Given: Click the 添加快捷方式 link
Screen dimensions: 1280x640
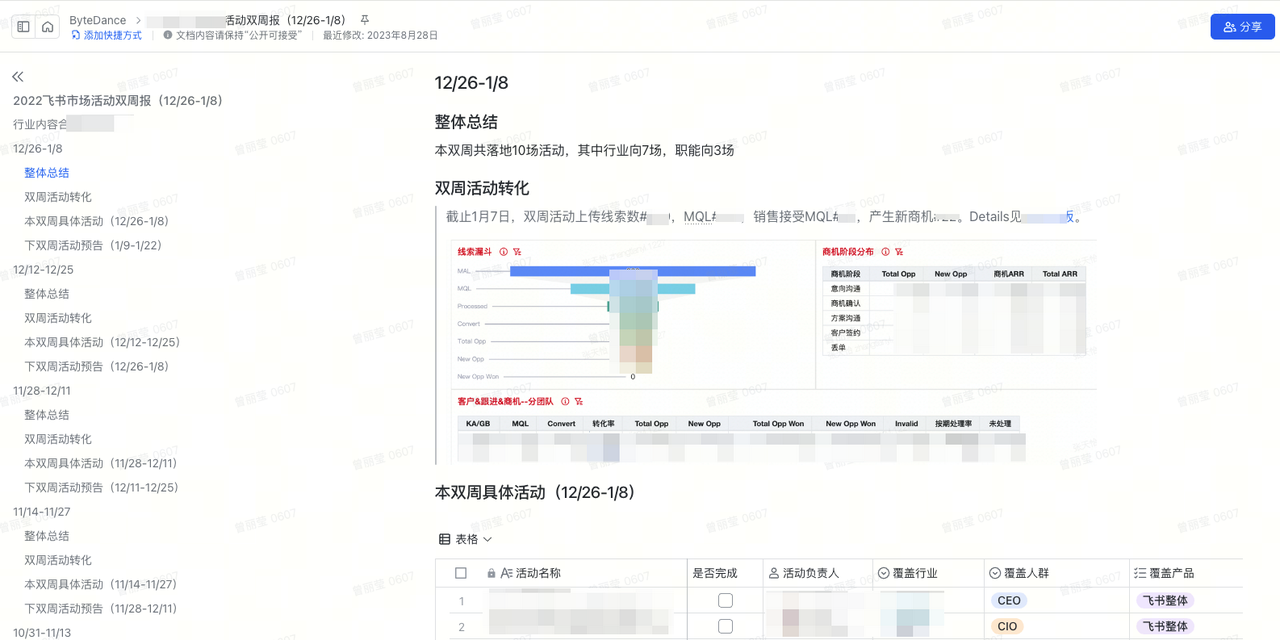Looking at the screenshot, I should click(x=106, y=35).
